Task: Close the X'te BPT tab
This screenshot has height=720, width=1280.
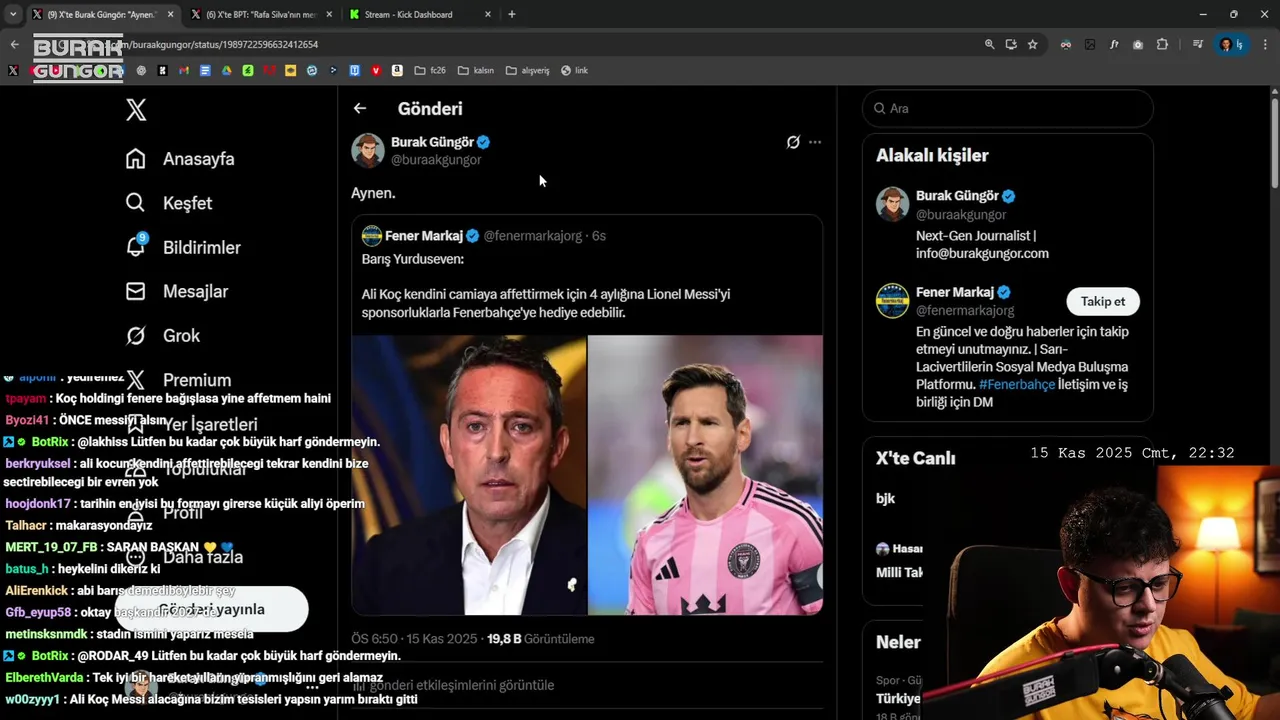Action: pyautogui.click(x=328, y=14)
